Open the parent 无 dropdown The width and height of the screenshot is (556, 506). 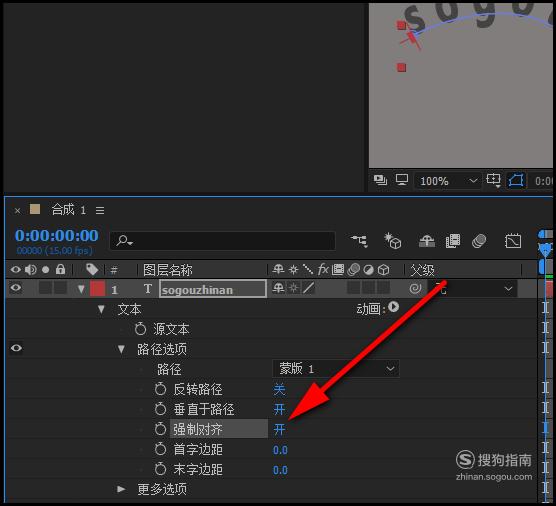coord(473,289)
